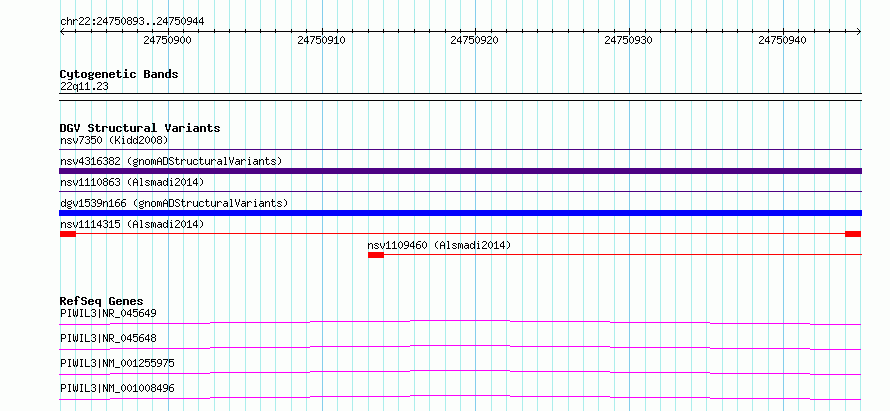Click the red start block of nsv1109460
Image resolution: width=890 pixels, height=411 pixels.
tap(376, 255)
